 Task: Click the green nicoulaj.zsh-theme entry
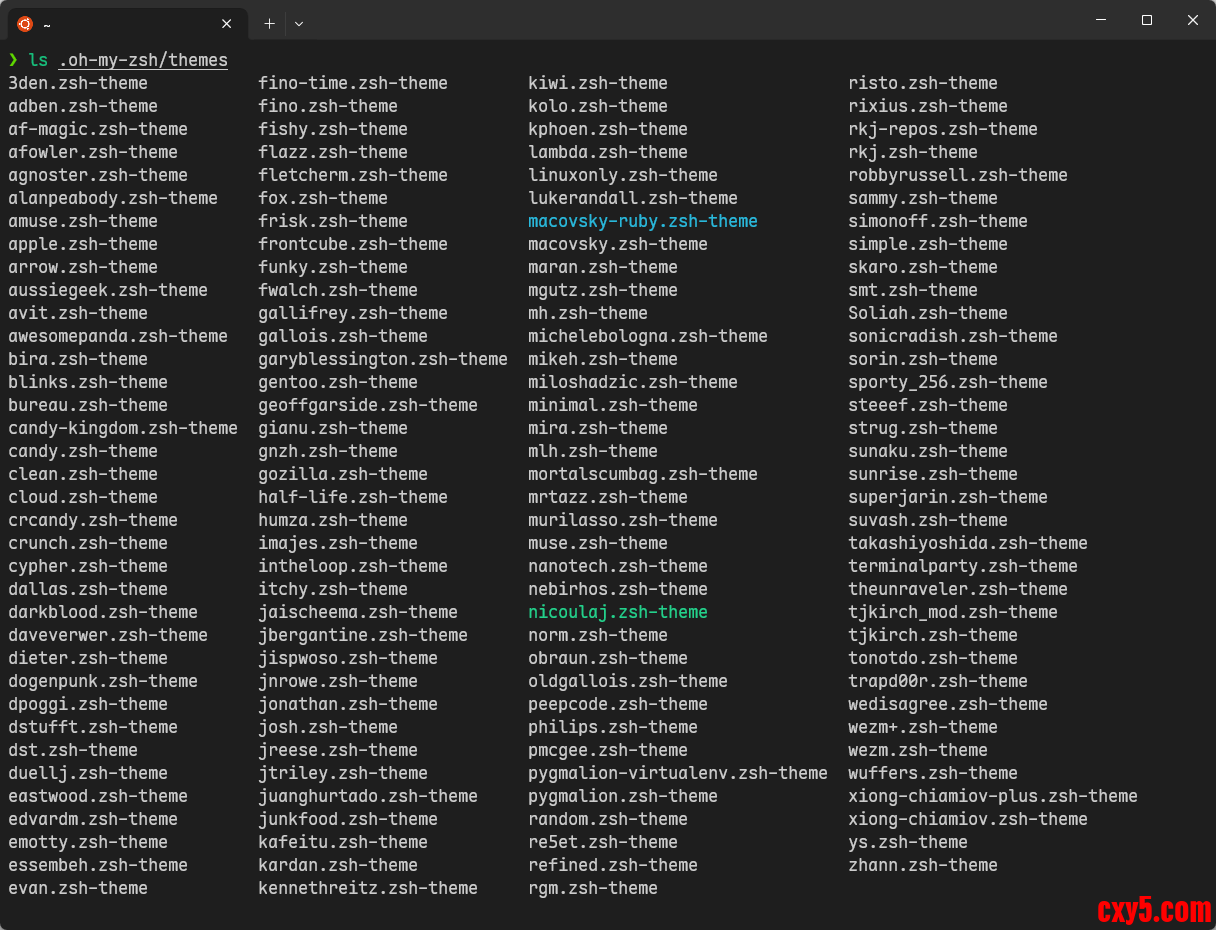click(x=617, y=612)
